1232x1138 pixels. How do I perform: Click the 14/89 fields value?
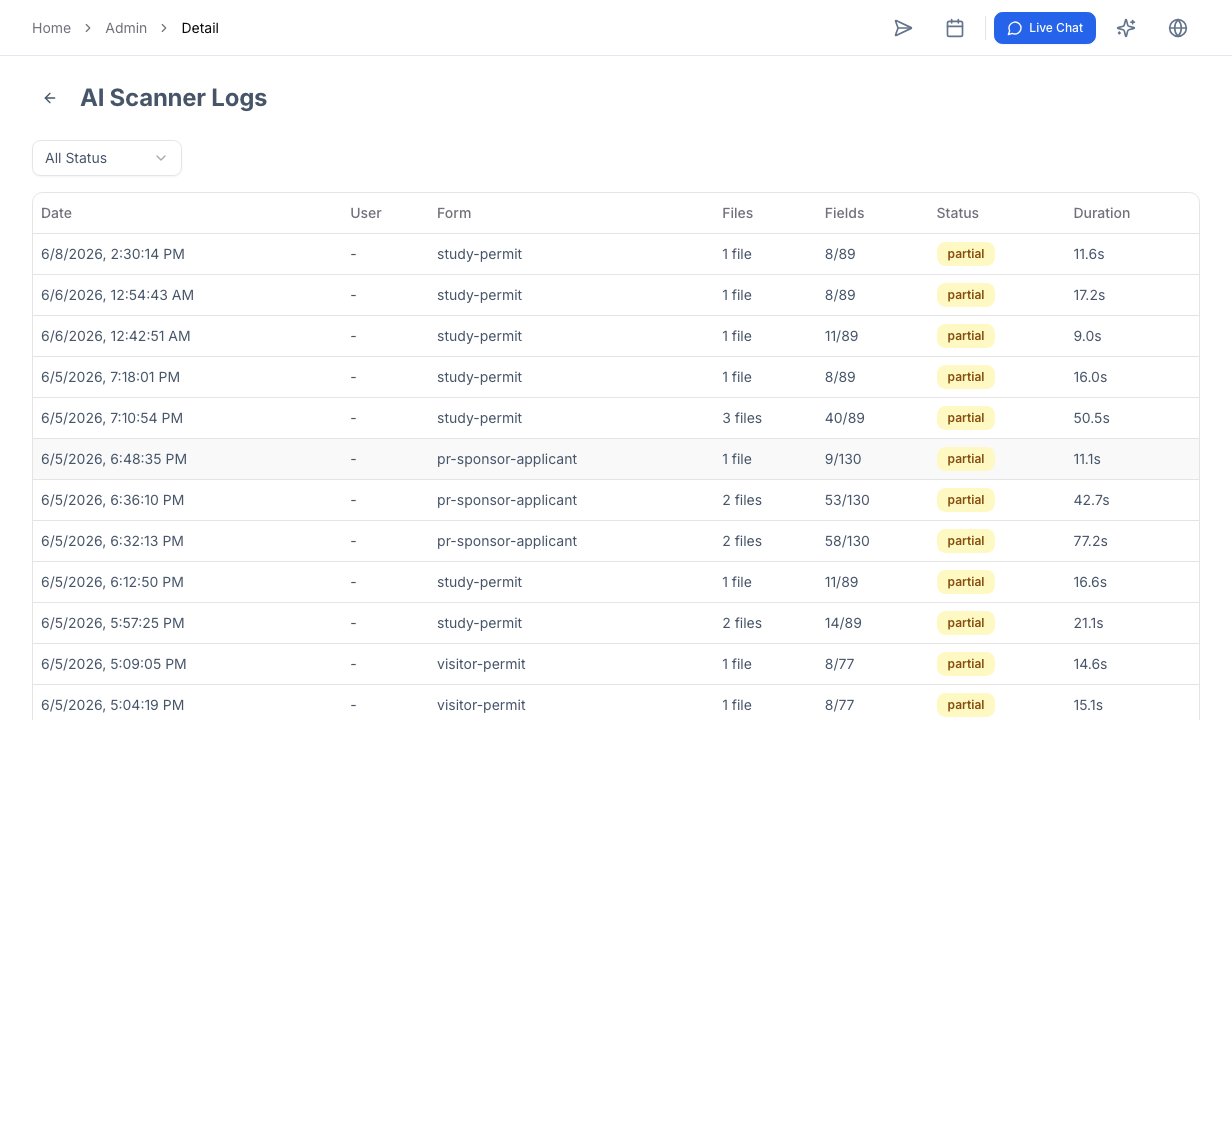[843, 623]
